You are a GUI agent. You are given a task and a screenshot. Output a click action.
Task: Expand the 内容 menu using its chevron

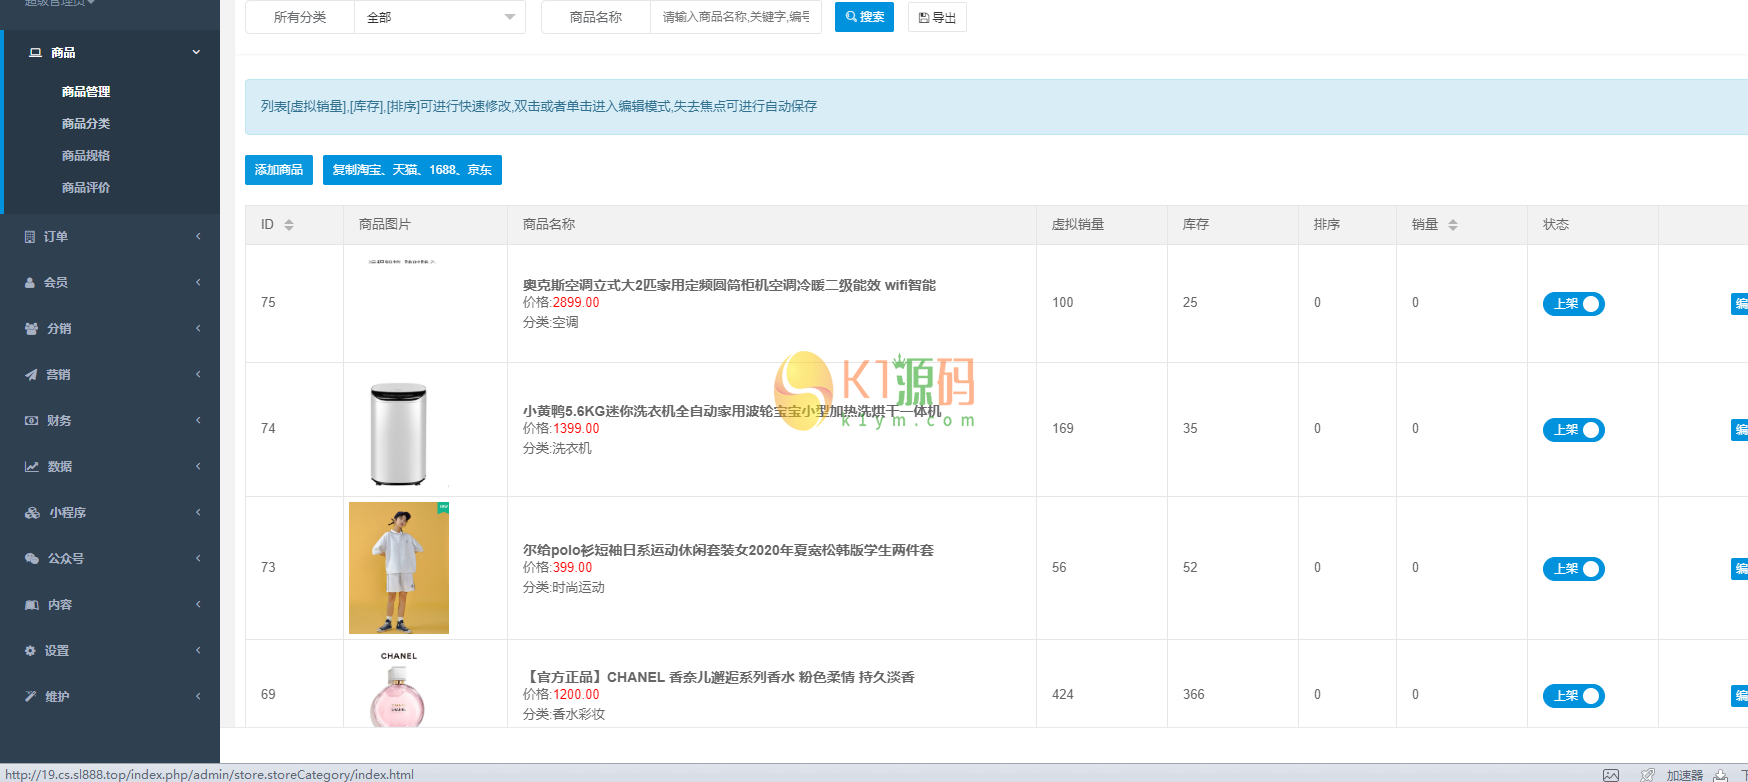coord(198,604)
